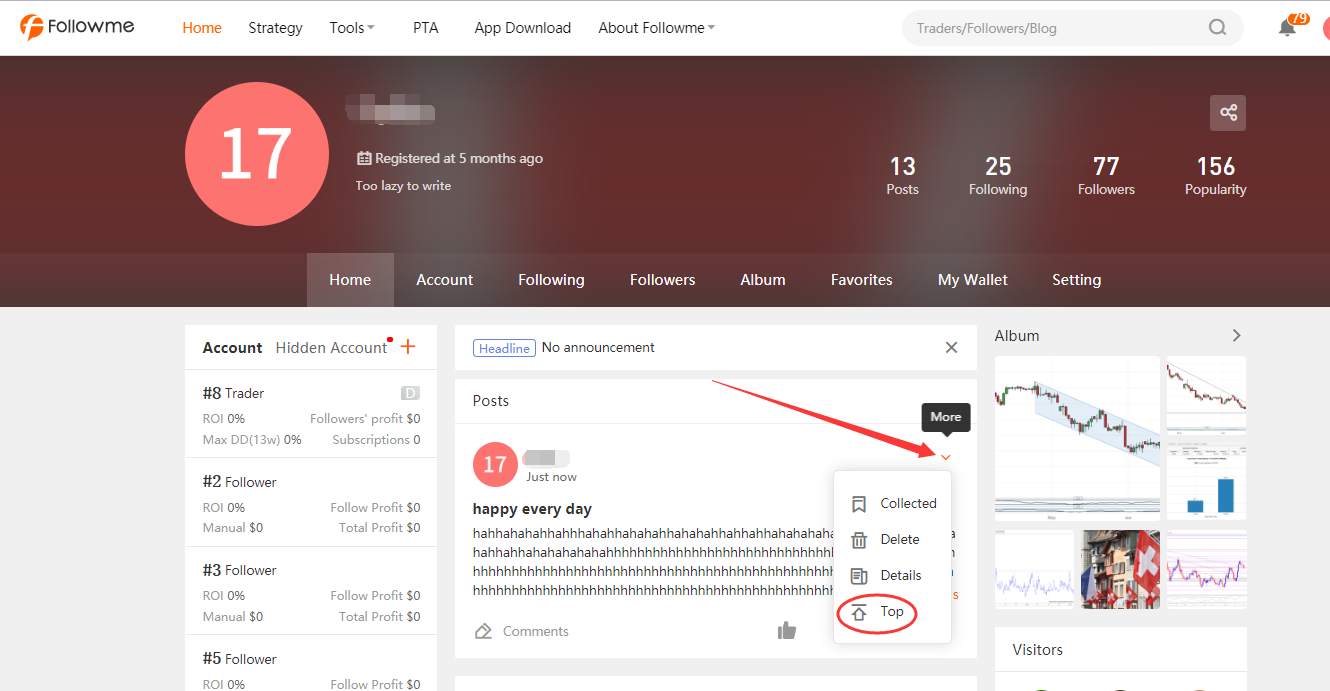Image resolution: width=1330 pixels, height=691 pixels.
Task: Expand the About Followme dropdown
Action: 657,28
